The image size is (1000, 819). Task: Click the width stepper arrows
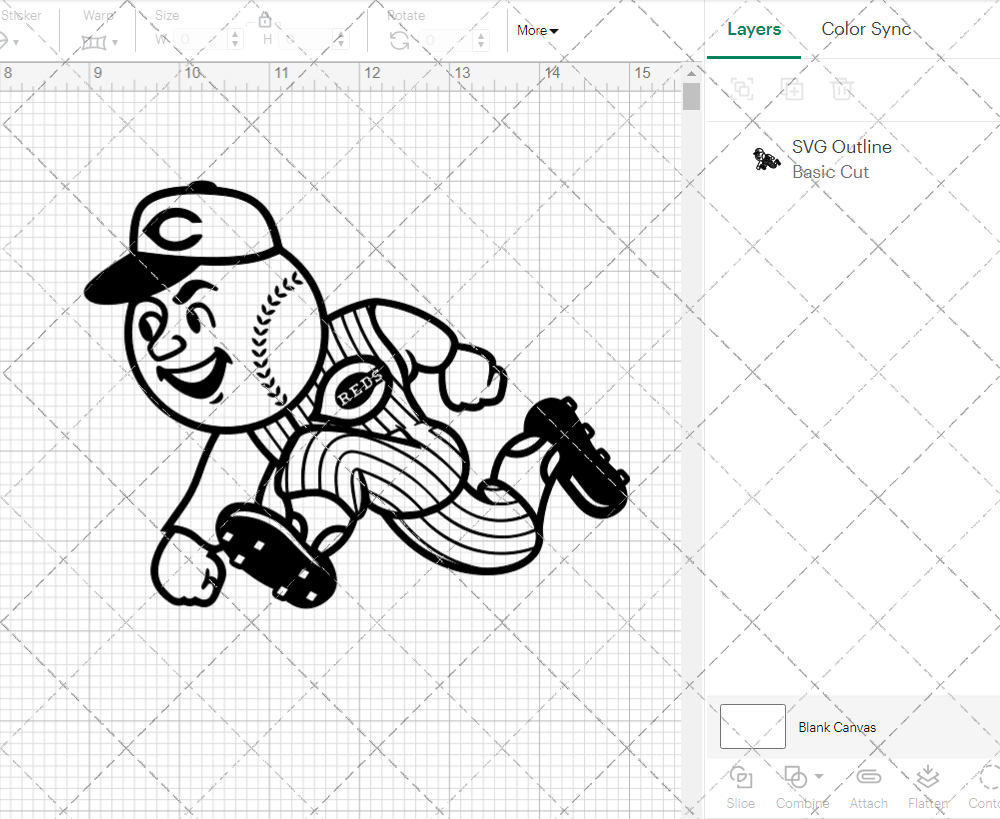point(235,40)
